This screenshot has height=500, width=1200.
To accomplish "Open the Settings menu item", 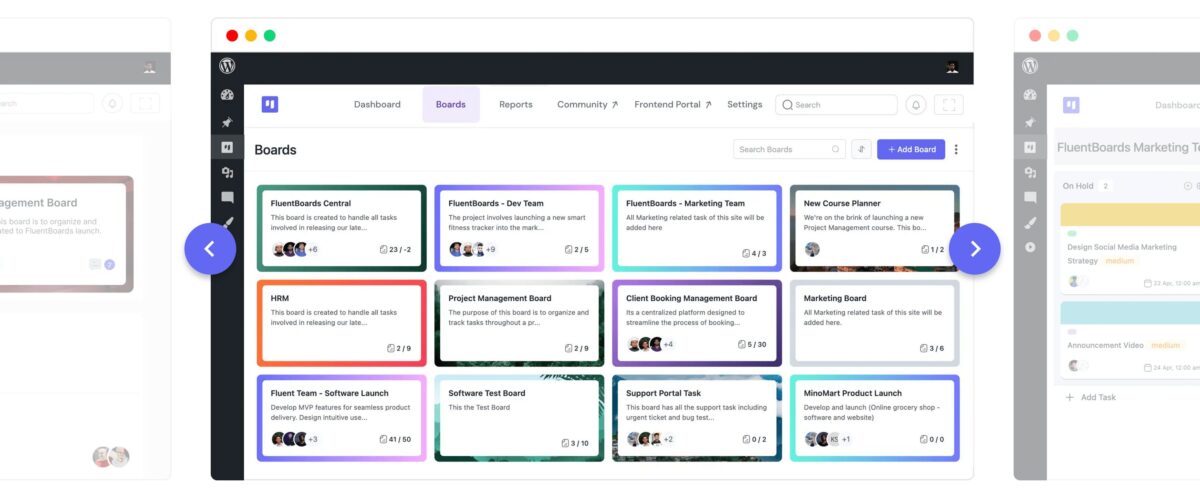I will coord(744,105).
